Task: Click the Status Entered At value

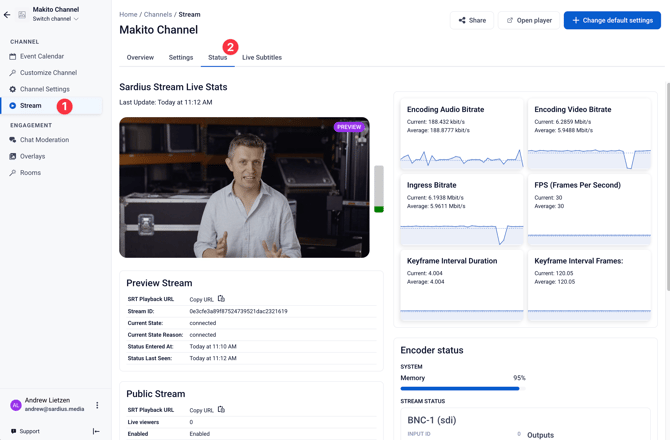Action: click(x=213, y=347)
